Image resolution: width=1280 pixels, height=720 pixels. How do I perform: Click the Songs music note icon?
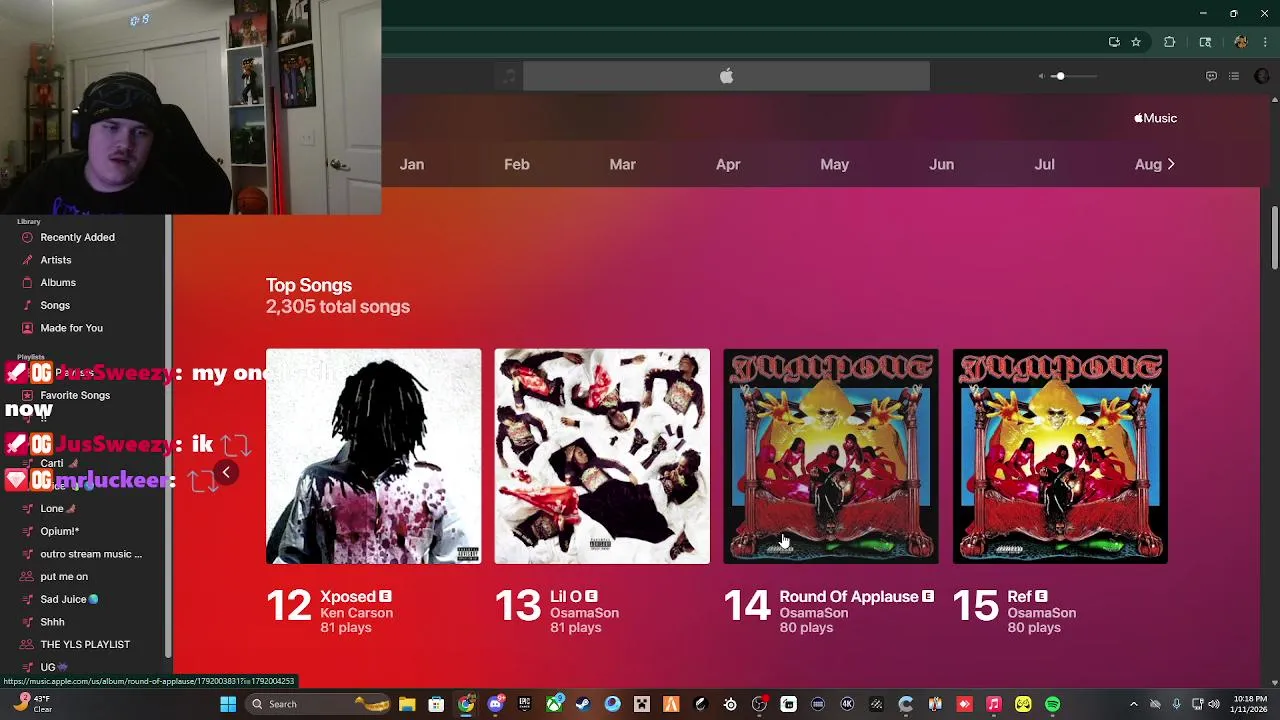[27, 305]
